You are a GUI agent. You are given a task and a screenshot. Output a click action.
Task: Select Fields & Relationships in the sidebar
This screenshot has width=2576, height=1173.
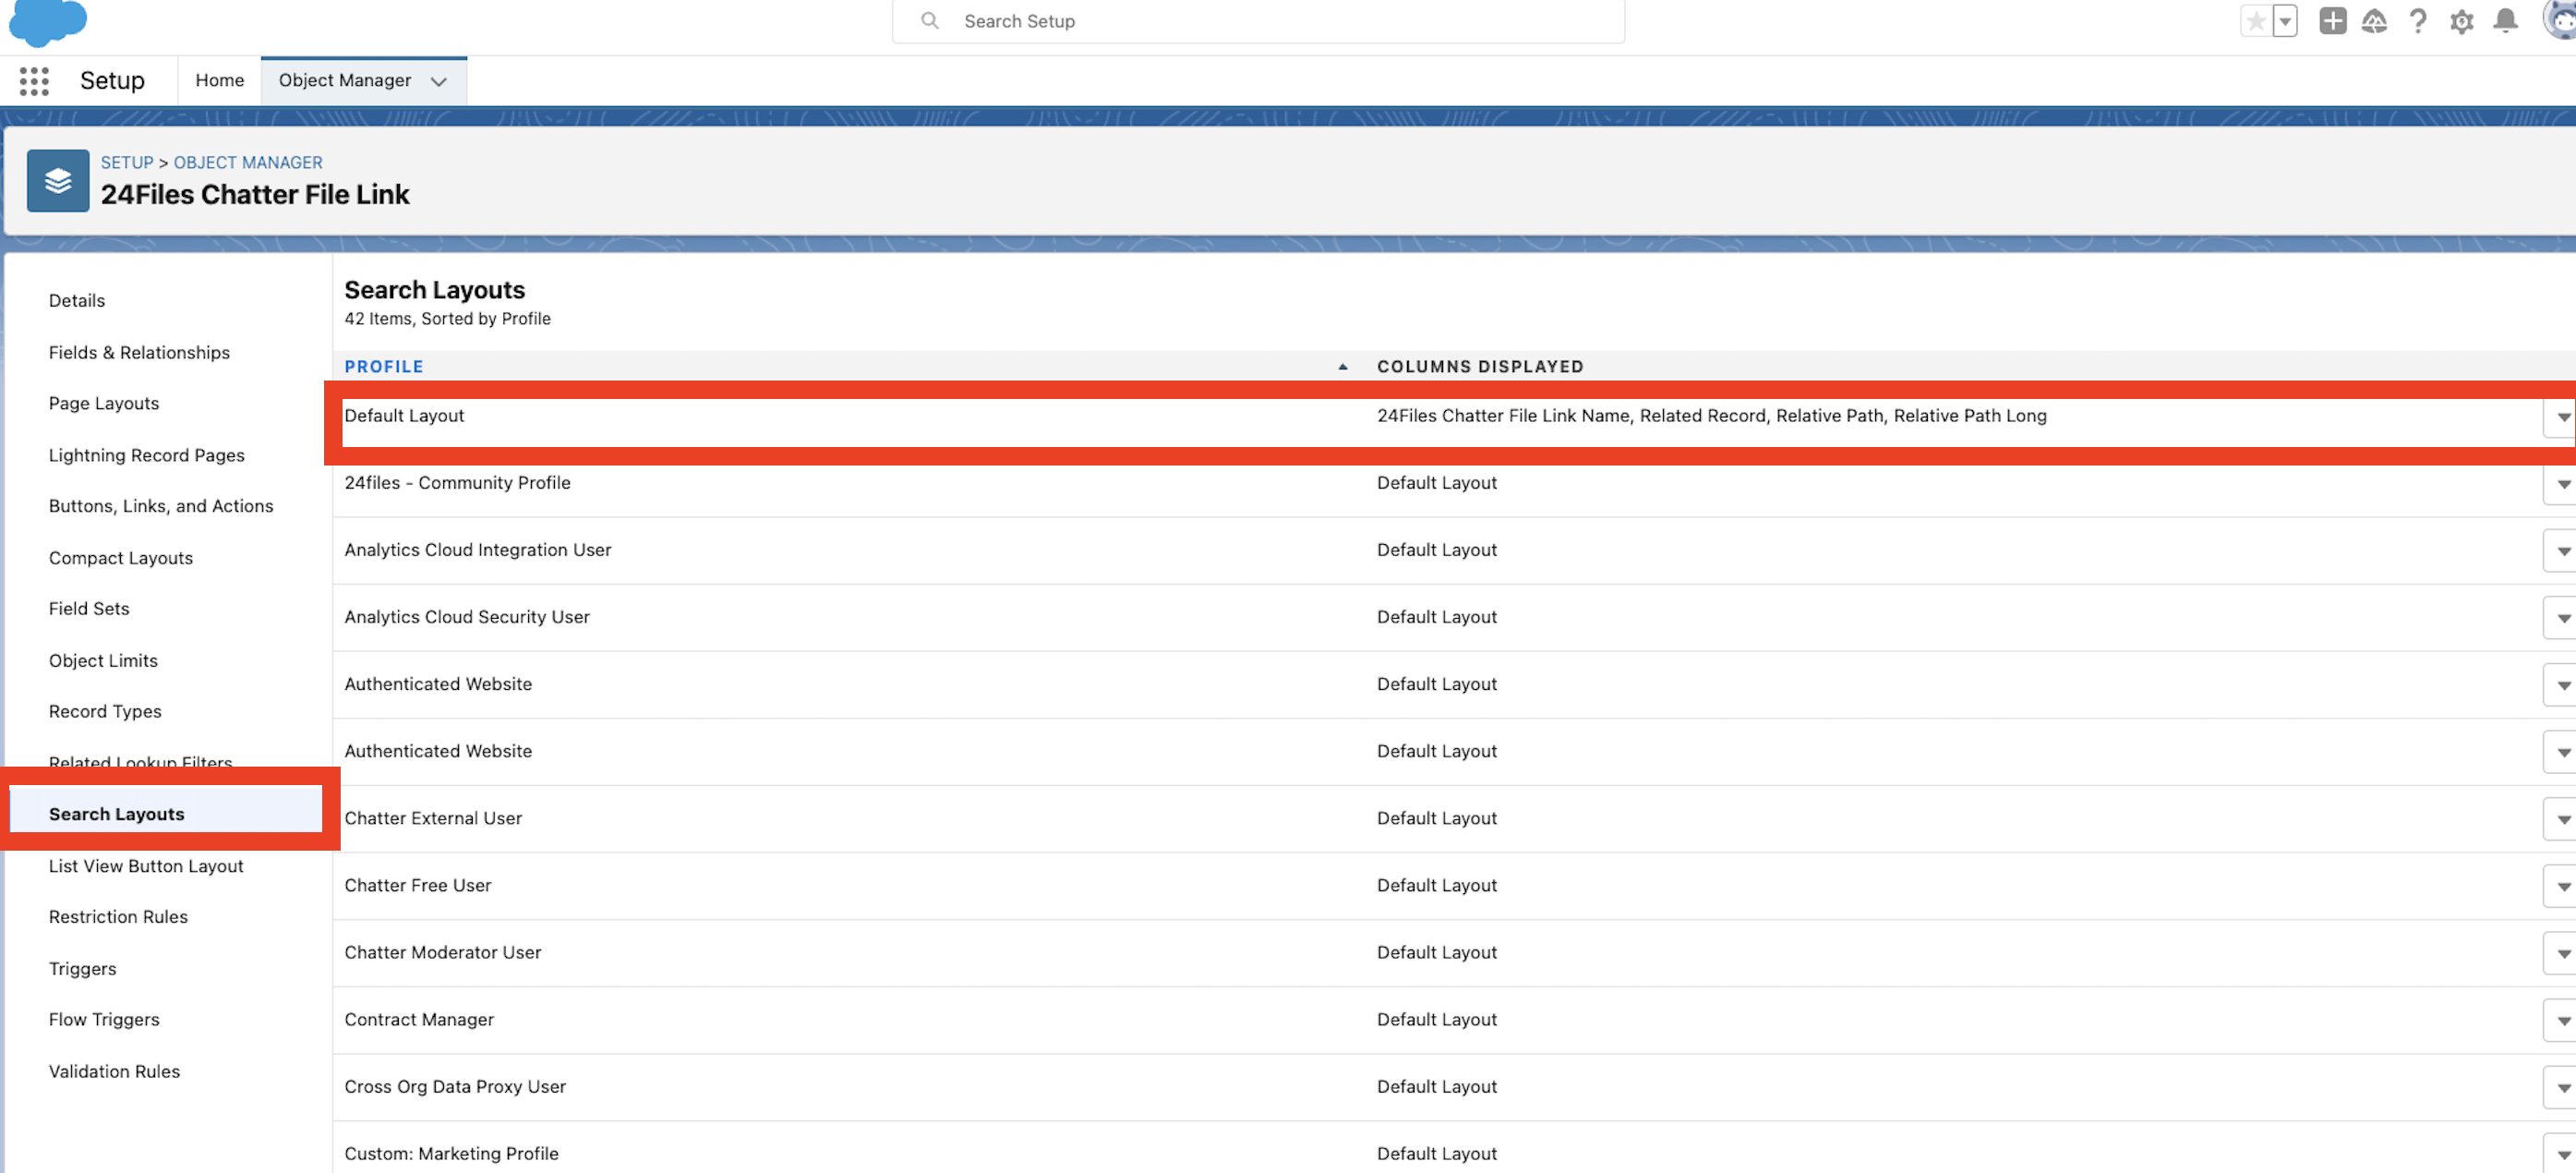[139, 352]
